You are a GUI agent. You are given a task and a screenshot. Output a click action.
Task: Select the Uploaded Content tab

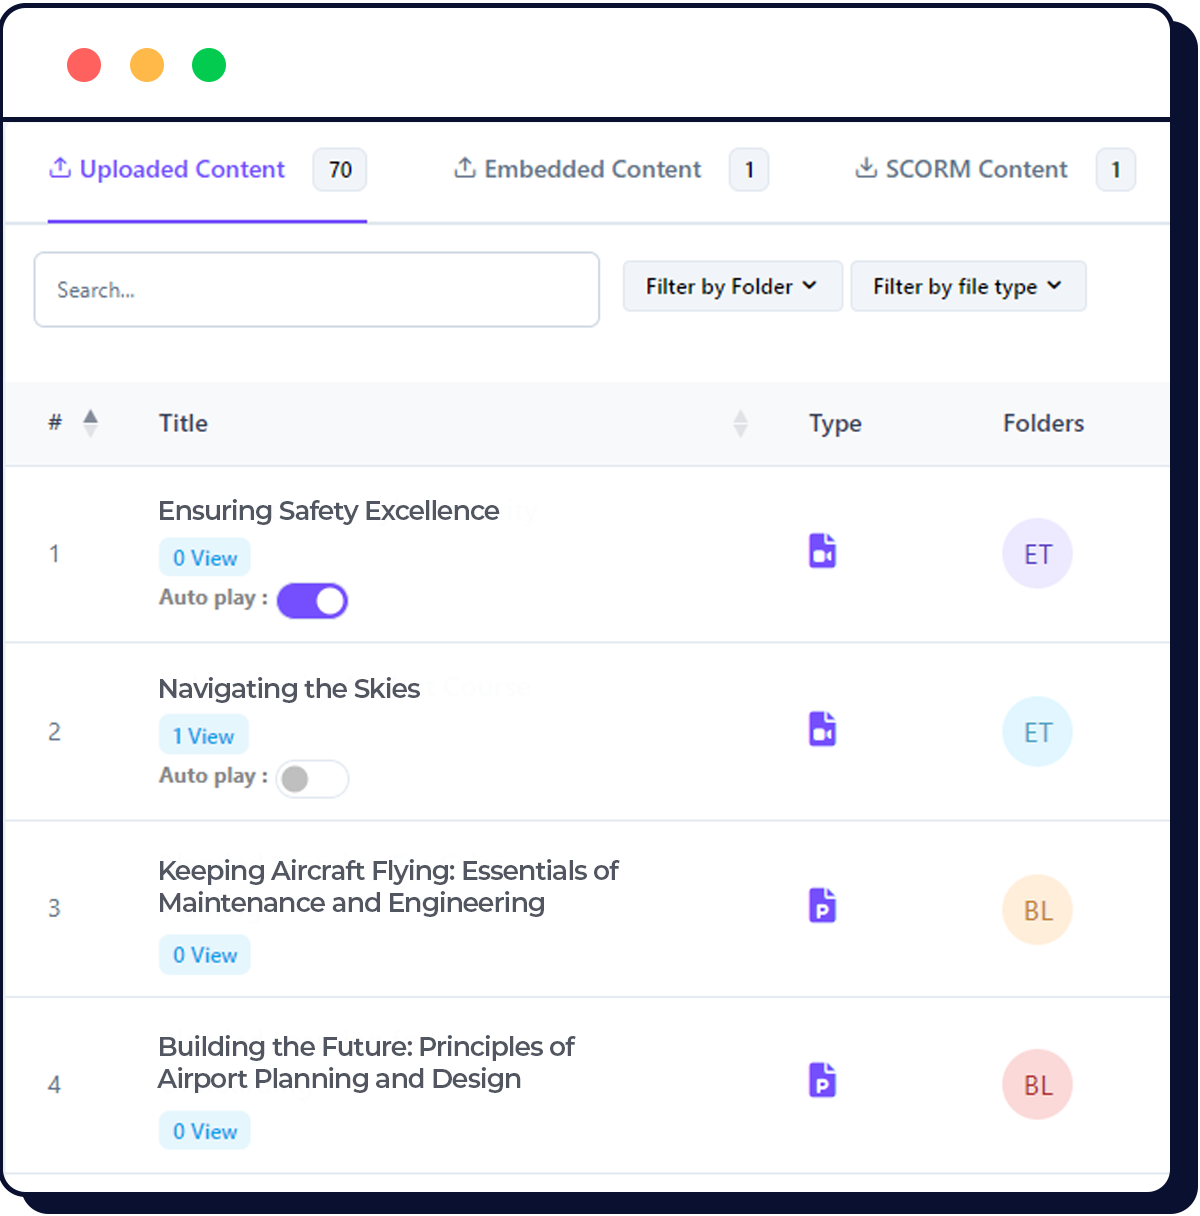click(x=182, y=170)
